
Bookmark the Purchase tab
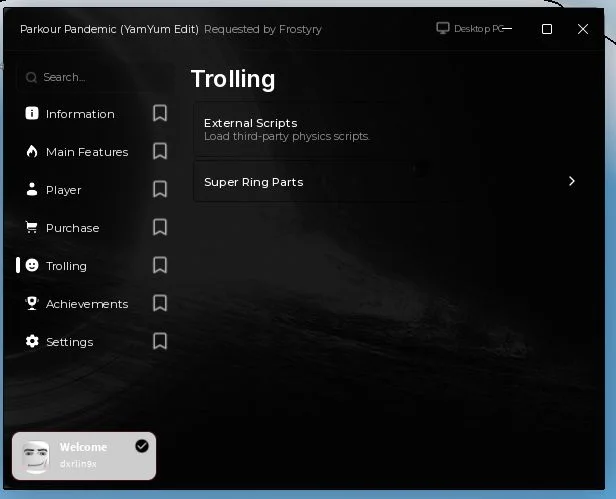tap(160, 227)
